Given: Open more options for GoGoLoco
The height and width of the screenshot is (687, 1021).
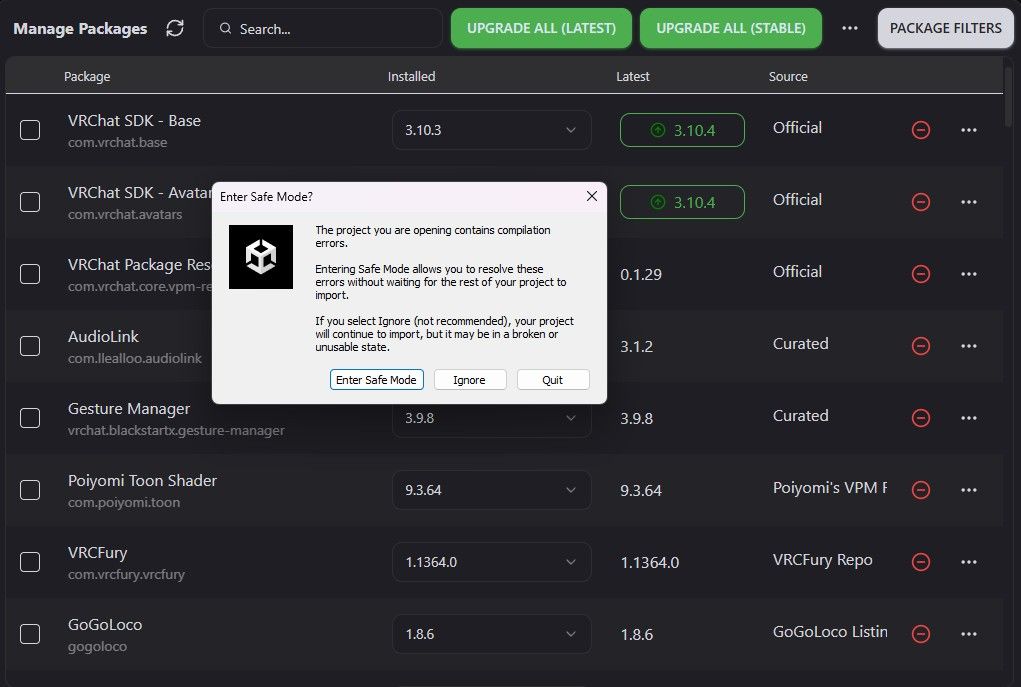Looking at the screenshot, I should tap(969, 634).
